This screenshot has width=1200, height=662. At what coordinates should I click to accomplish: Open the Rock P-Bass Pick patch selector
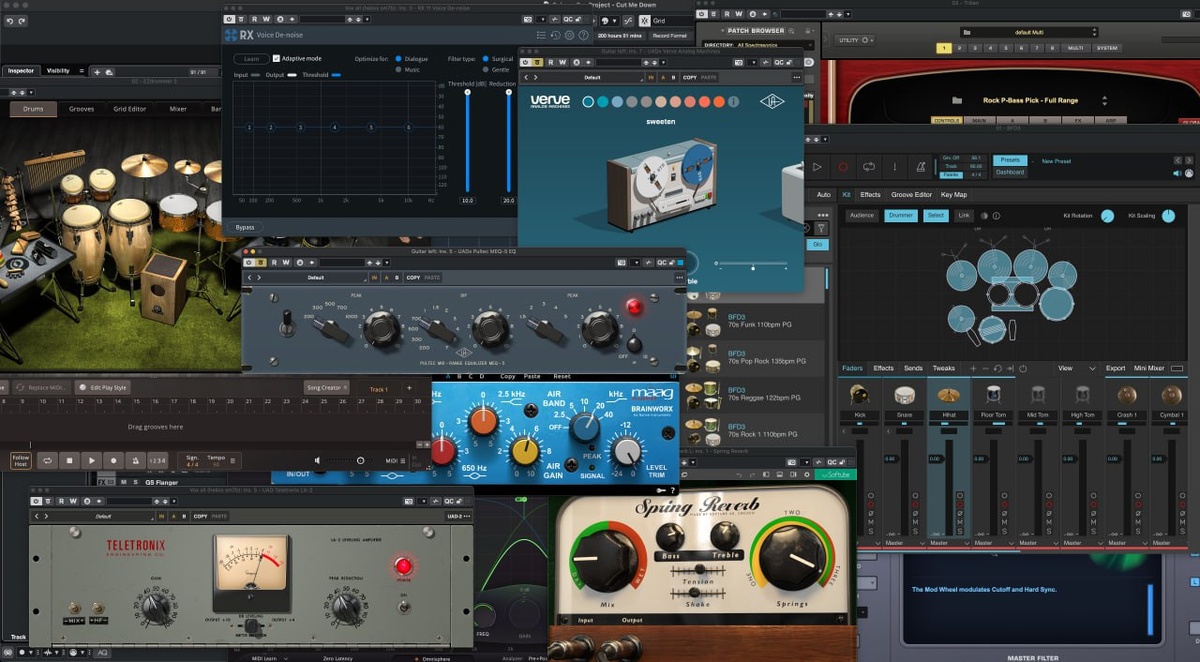[1031, 100]
